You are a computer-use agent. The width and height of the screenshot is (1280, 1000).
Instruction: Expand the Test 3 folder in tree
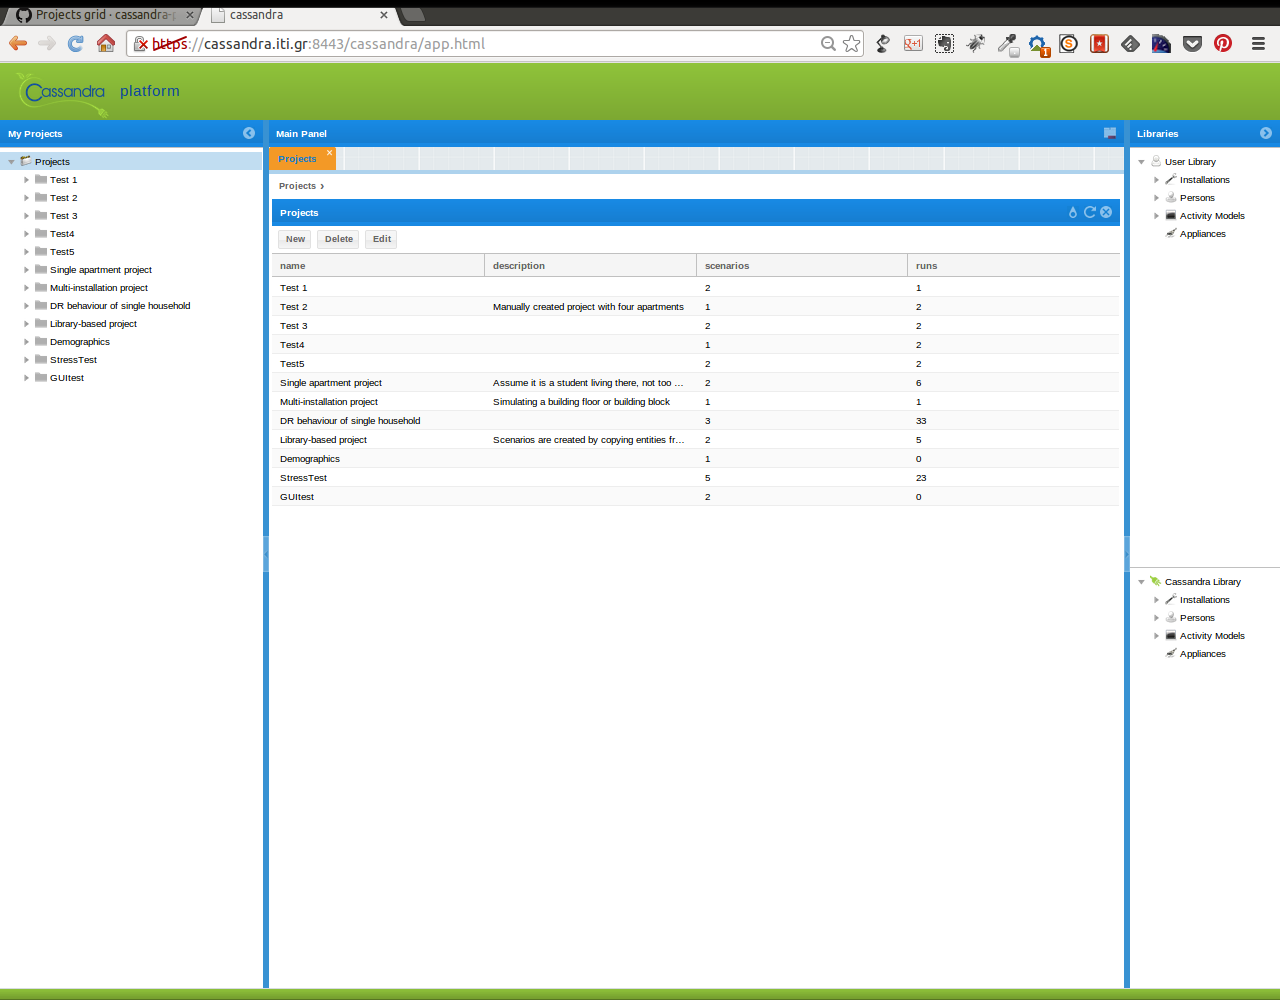point(27,216)
